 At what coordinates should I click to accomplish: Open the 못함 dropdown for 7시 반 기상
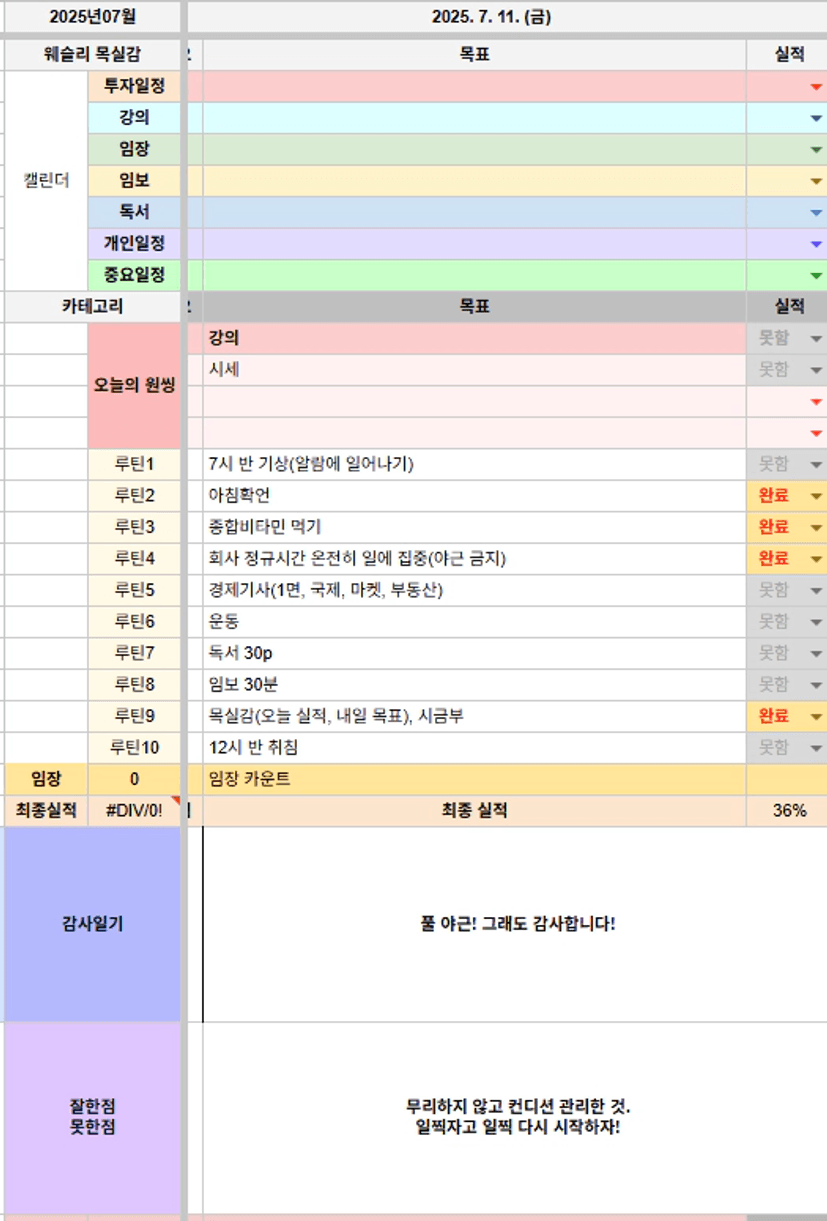pos(816,465)
